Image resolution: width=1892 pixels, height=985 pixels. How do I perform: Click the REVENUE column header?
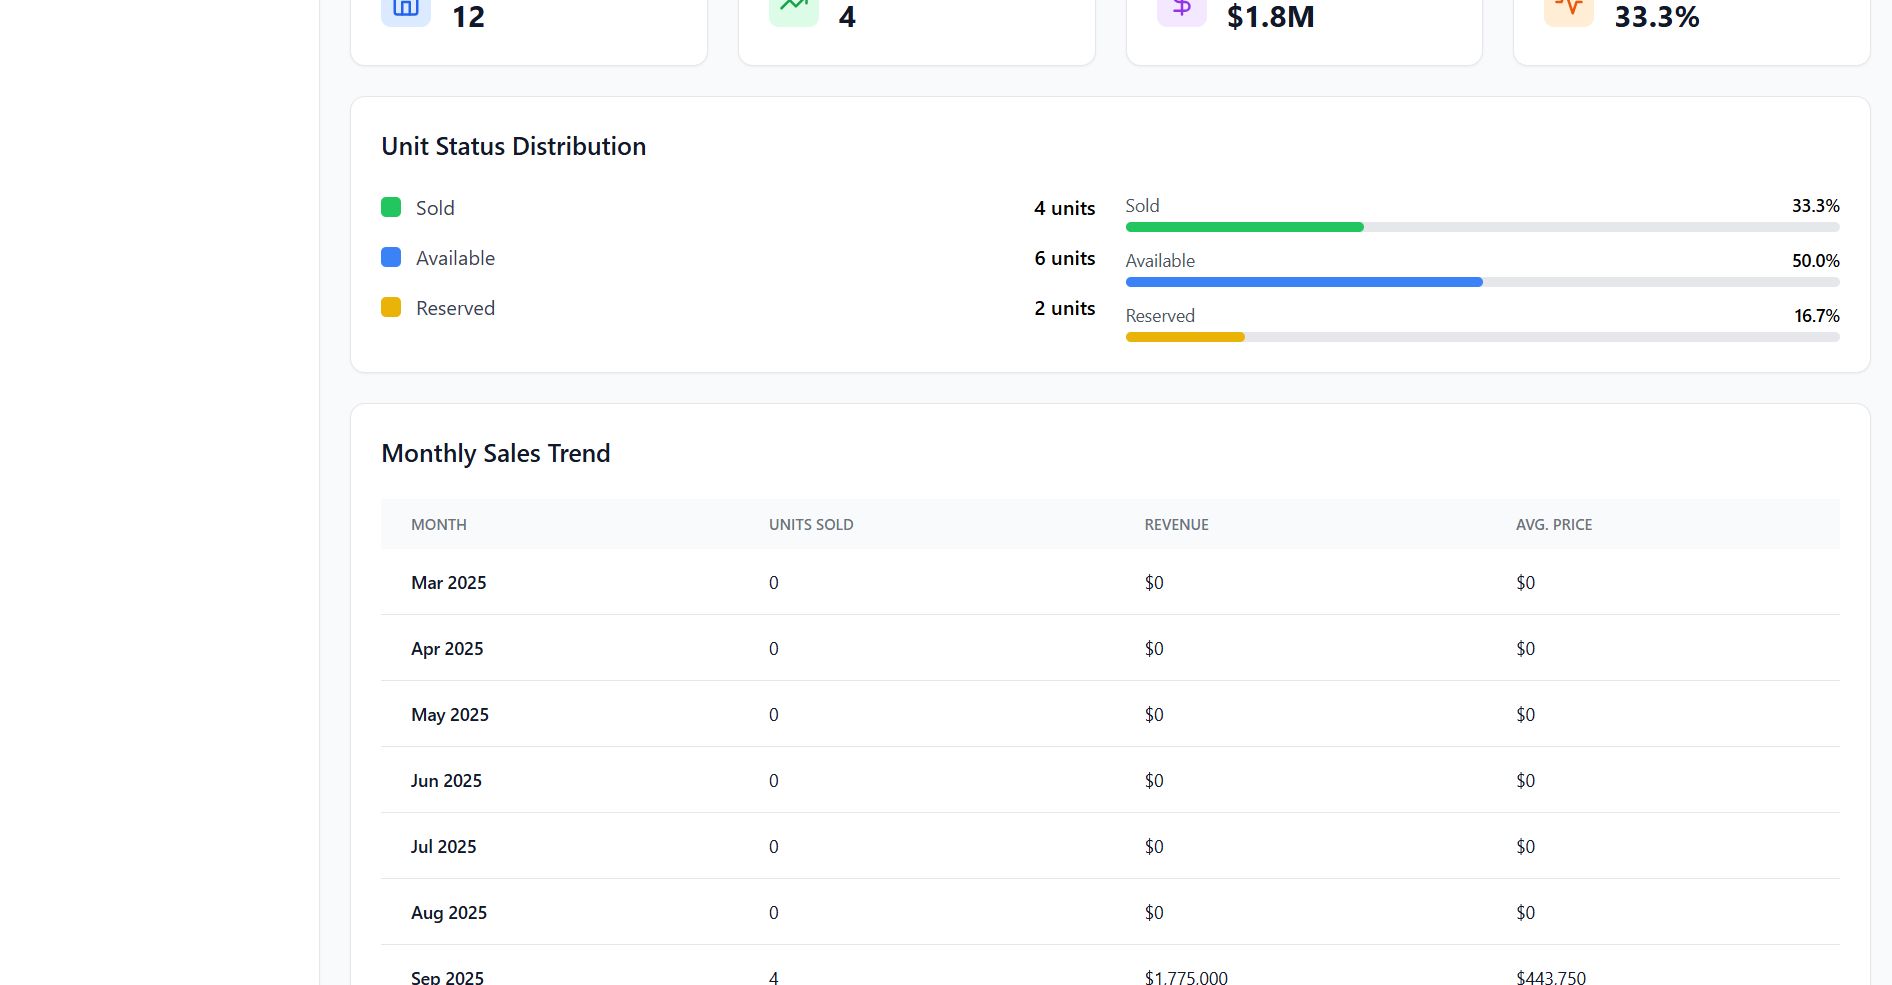[x=1176, y=525]
